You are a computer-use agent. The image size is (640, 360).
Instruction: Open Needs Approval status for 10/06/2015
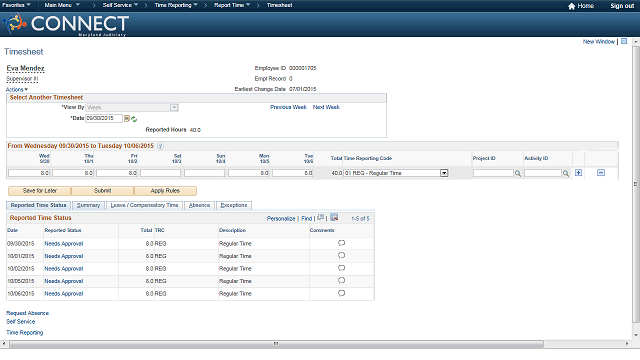coord(64,293)
